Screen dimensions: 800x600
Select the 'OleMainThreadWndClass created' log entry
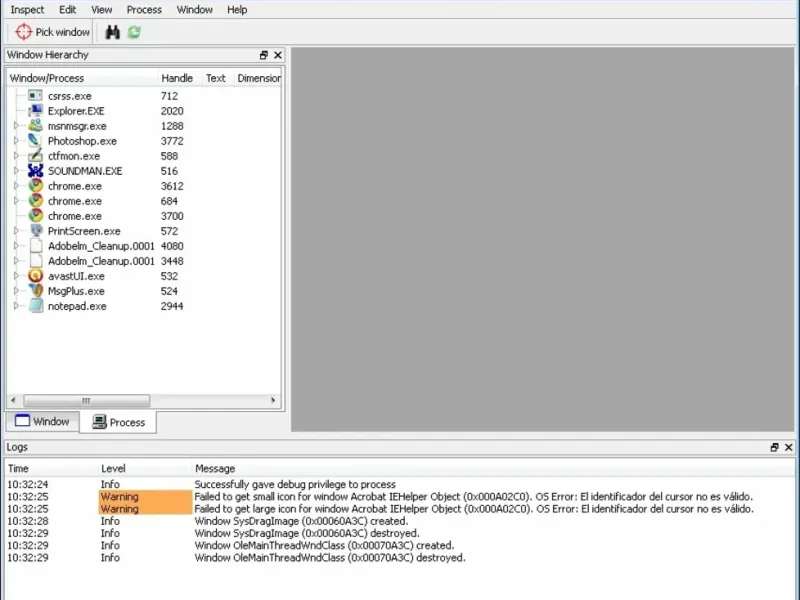point(400,545)
